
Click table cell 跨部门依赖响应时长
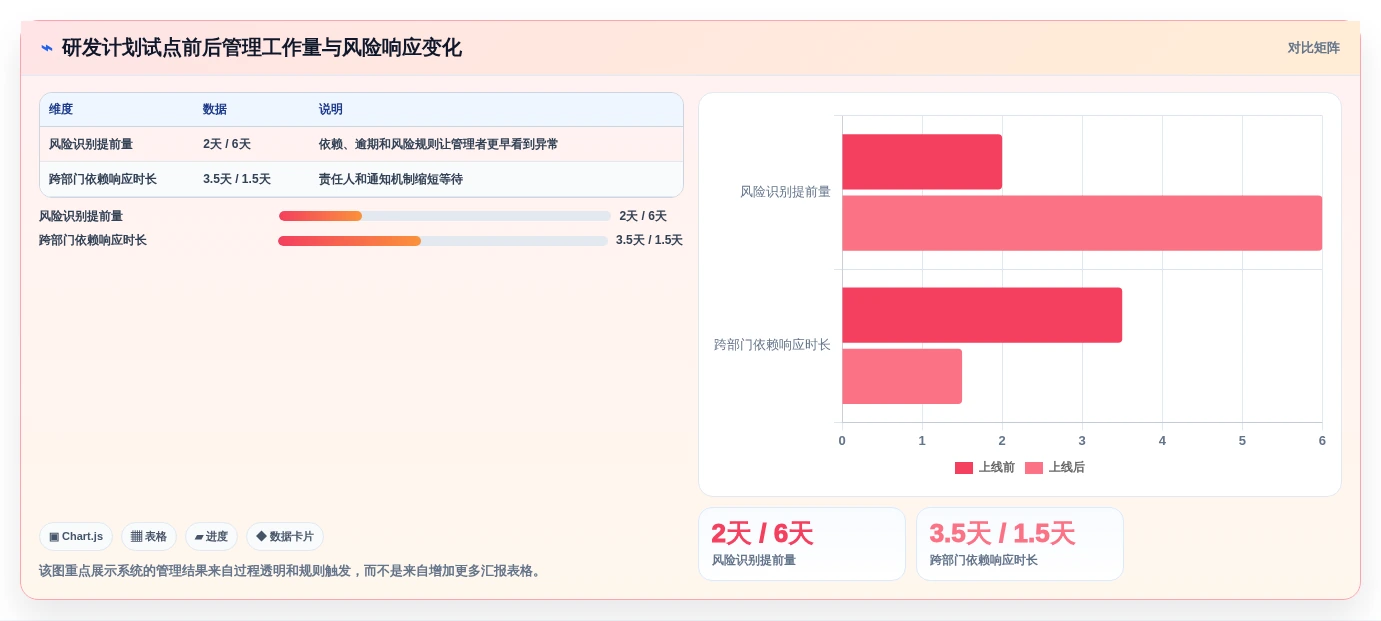click(103, 179)
